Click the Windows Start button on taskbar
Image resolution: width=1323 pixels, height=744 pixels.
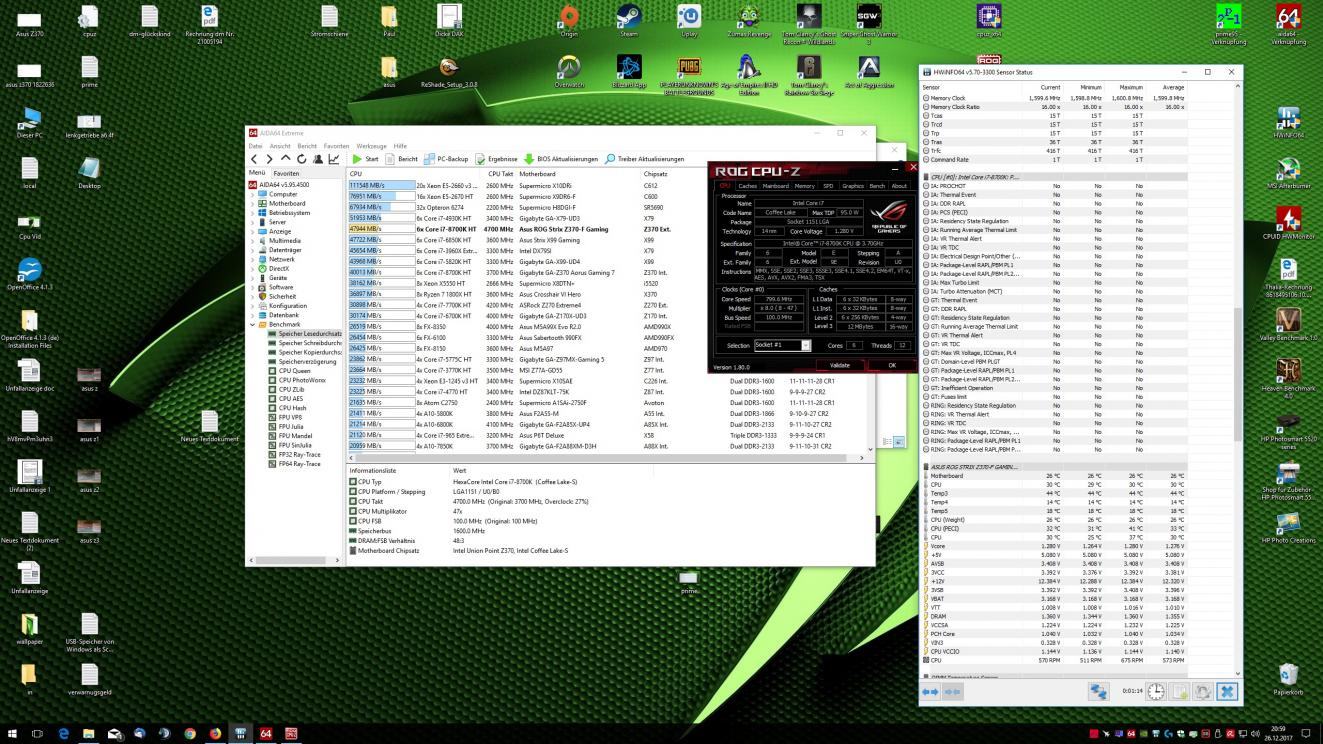point(13,733)
